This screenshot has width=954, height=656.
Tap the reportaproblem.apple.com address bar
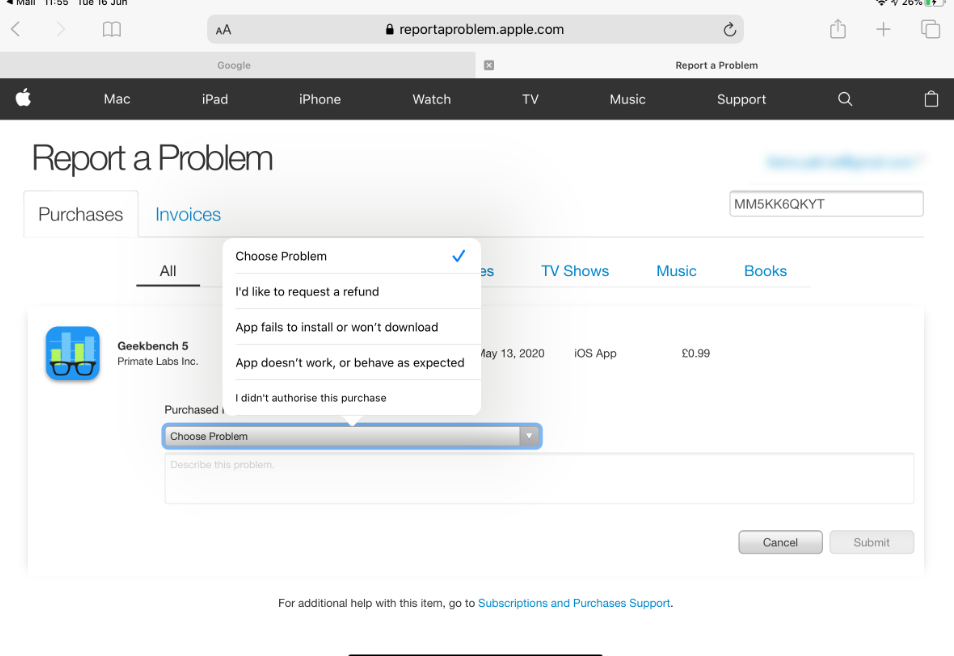475,29
